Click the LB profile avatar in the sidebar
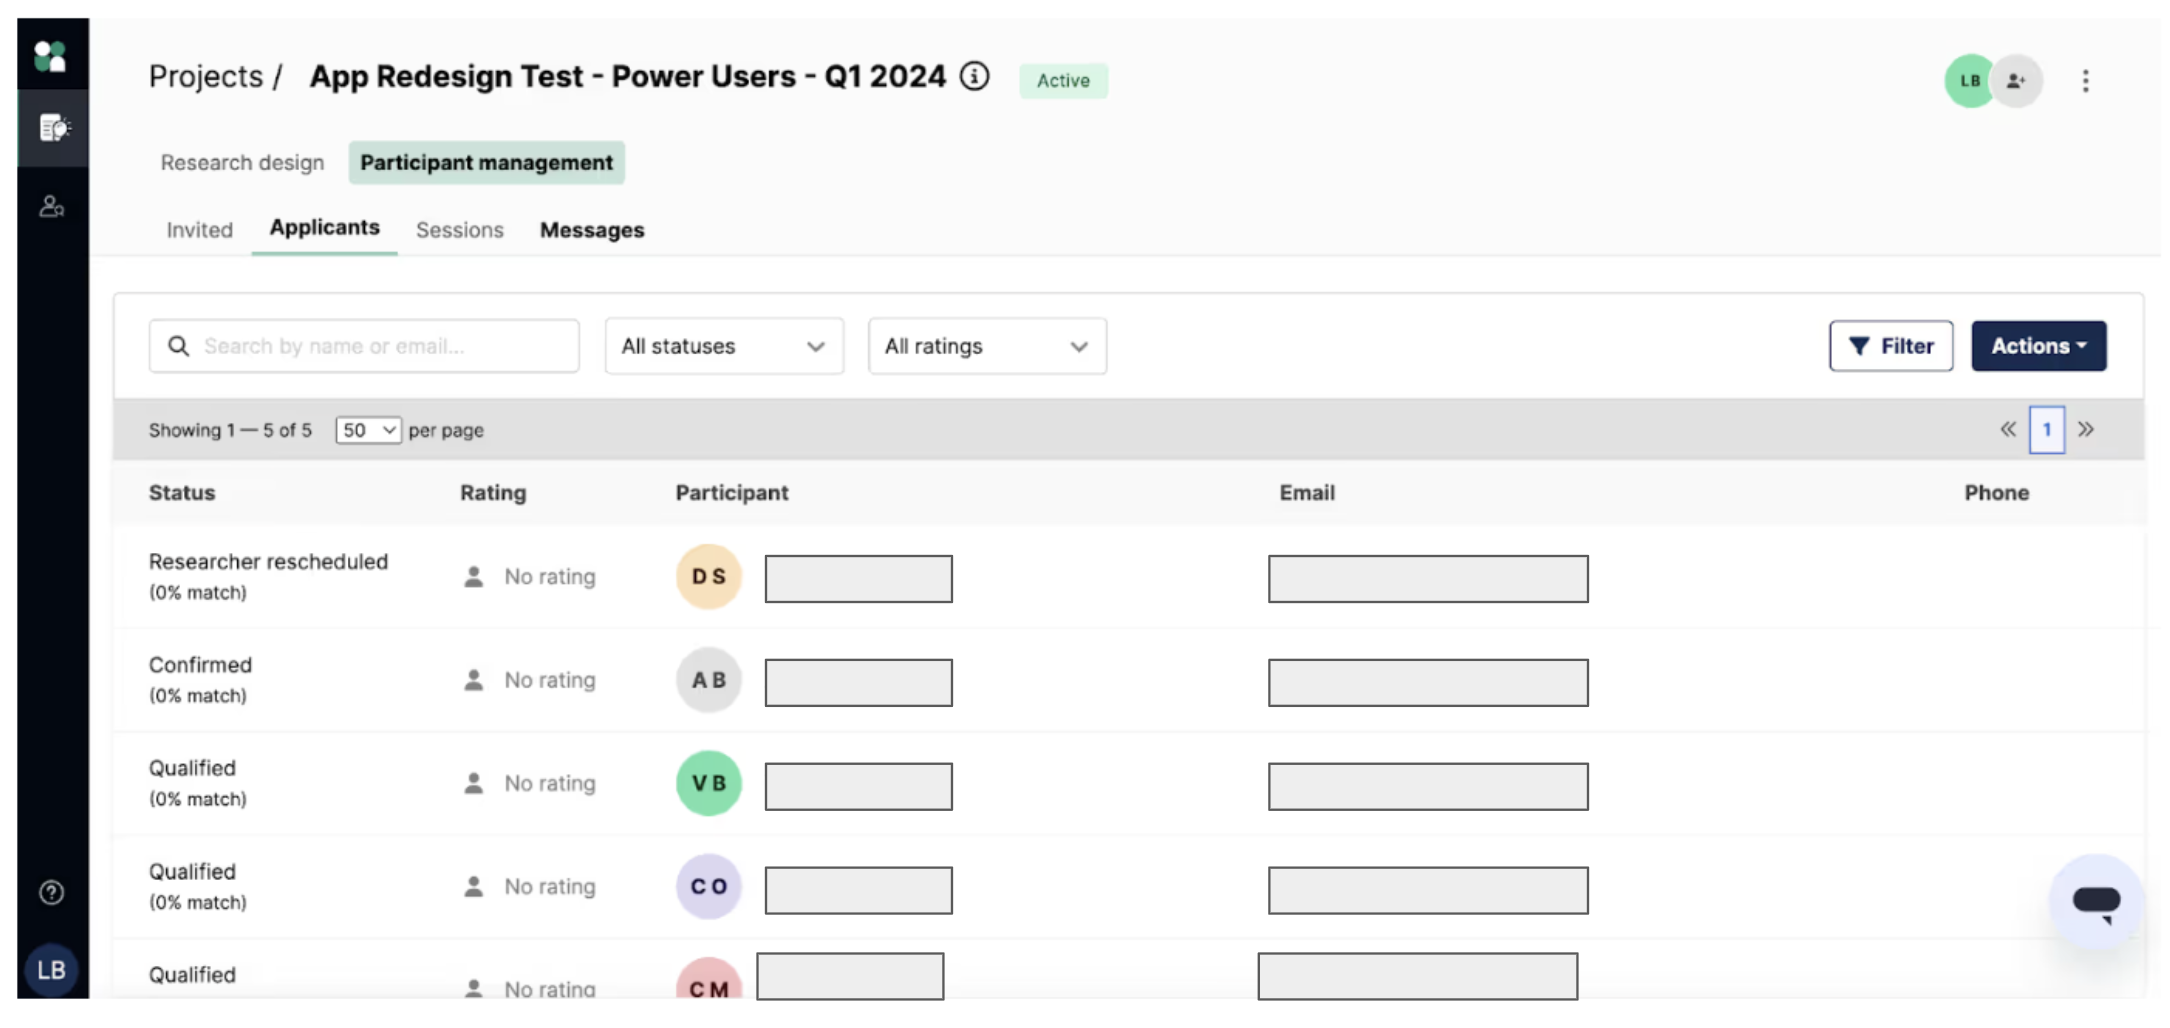The width and height of the screenshot is (2170, 1028). 52,969
